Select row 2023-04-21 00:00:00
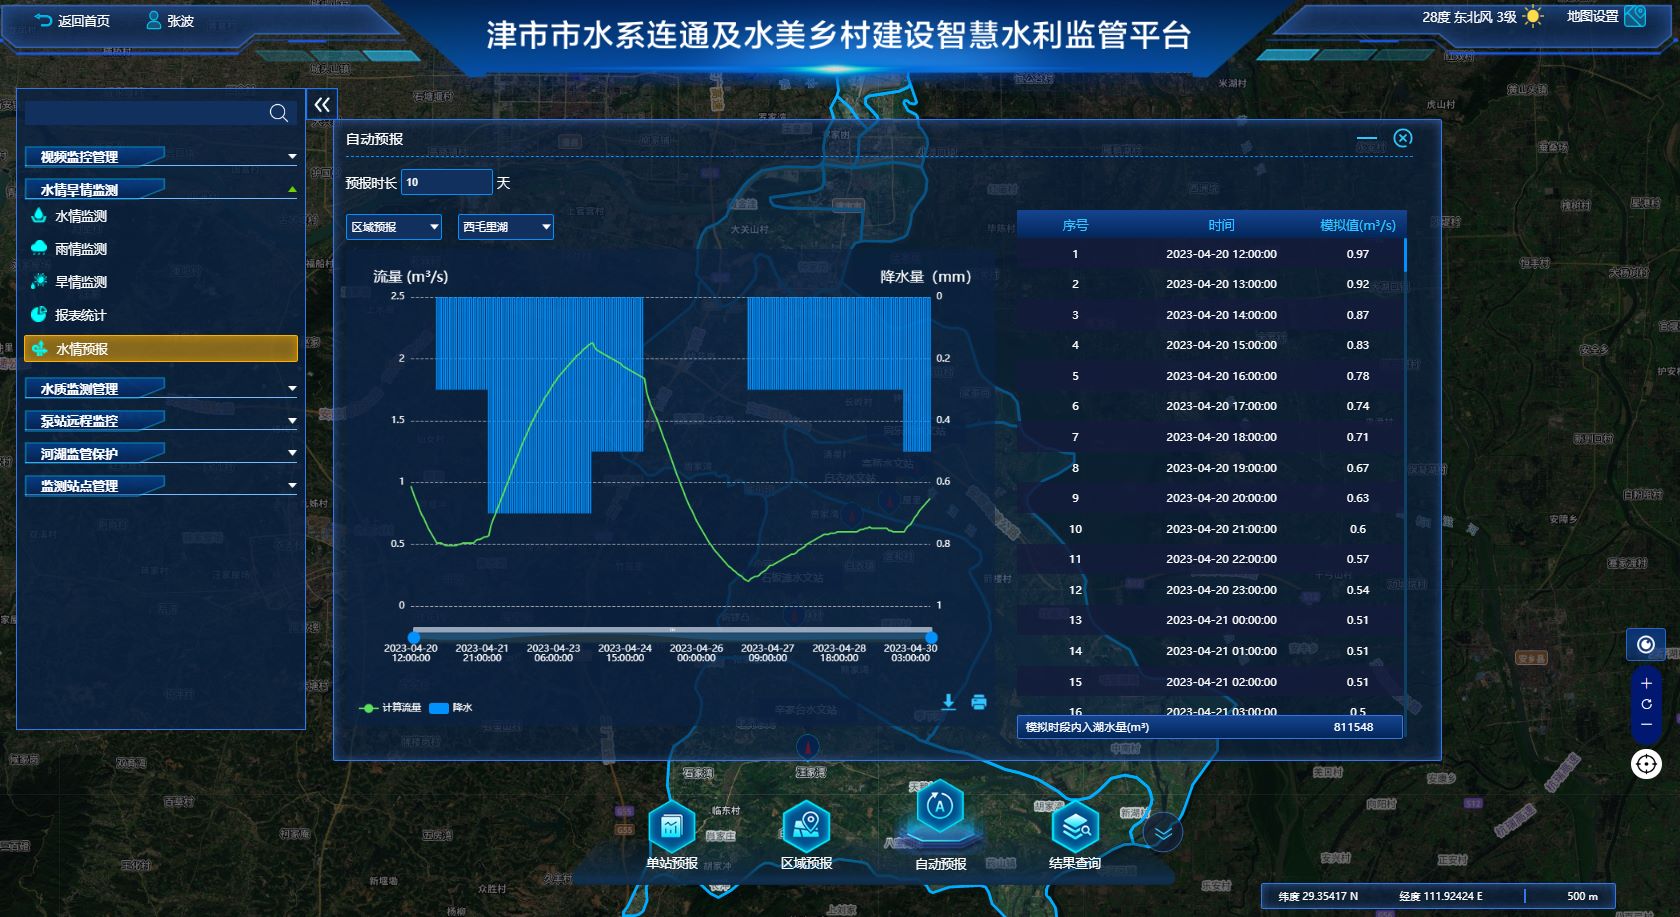 (x=1210, y=620)
